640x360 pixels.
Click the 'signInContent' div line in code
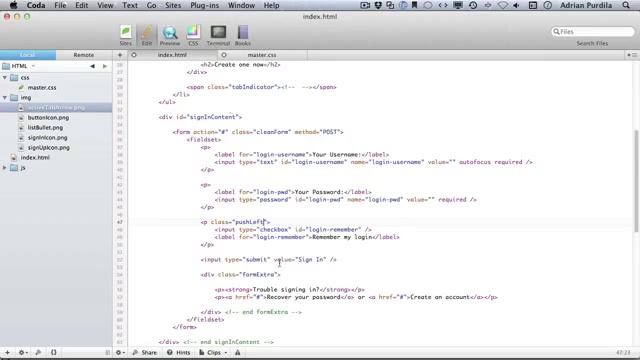click(x=200, y=117)
